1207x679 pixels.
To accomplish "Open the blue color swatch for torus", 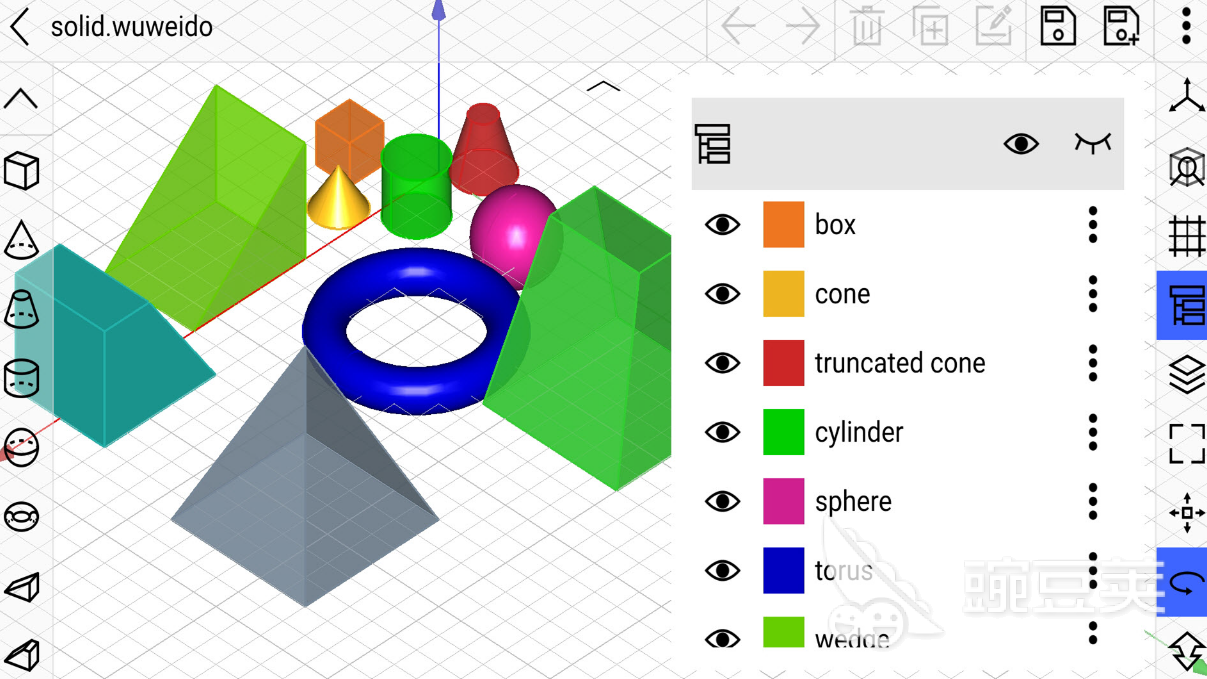I will [784, 570].
